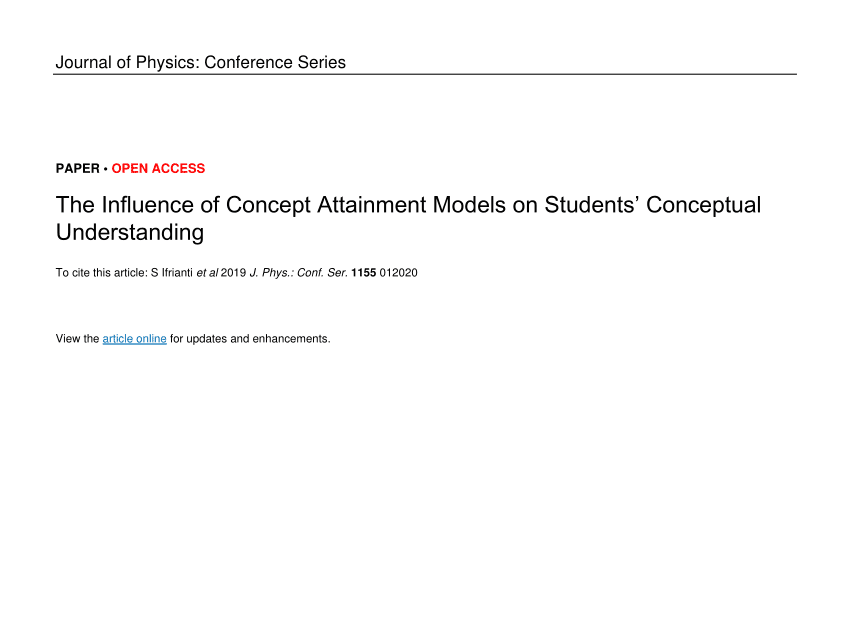Click the italic 'J. Phys.: Conf. Ser.' abbreviation
This screenshot has height=630, width=850.
pyautogui.click(x=299, y=273)
